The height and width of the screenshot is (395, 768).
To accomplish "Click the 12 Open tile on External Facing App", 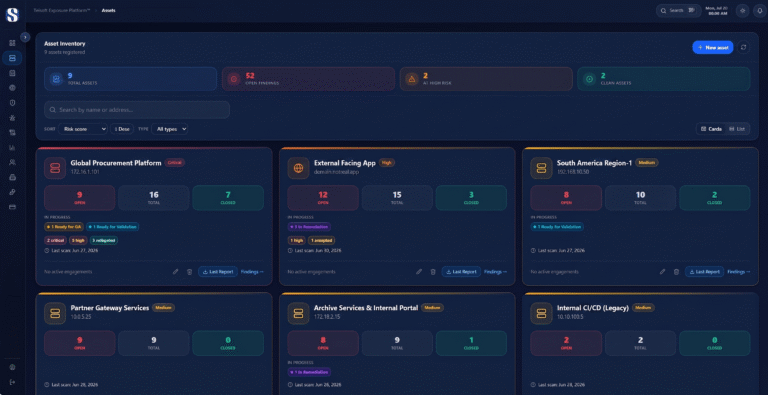I will pos(323,198).
